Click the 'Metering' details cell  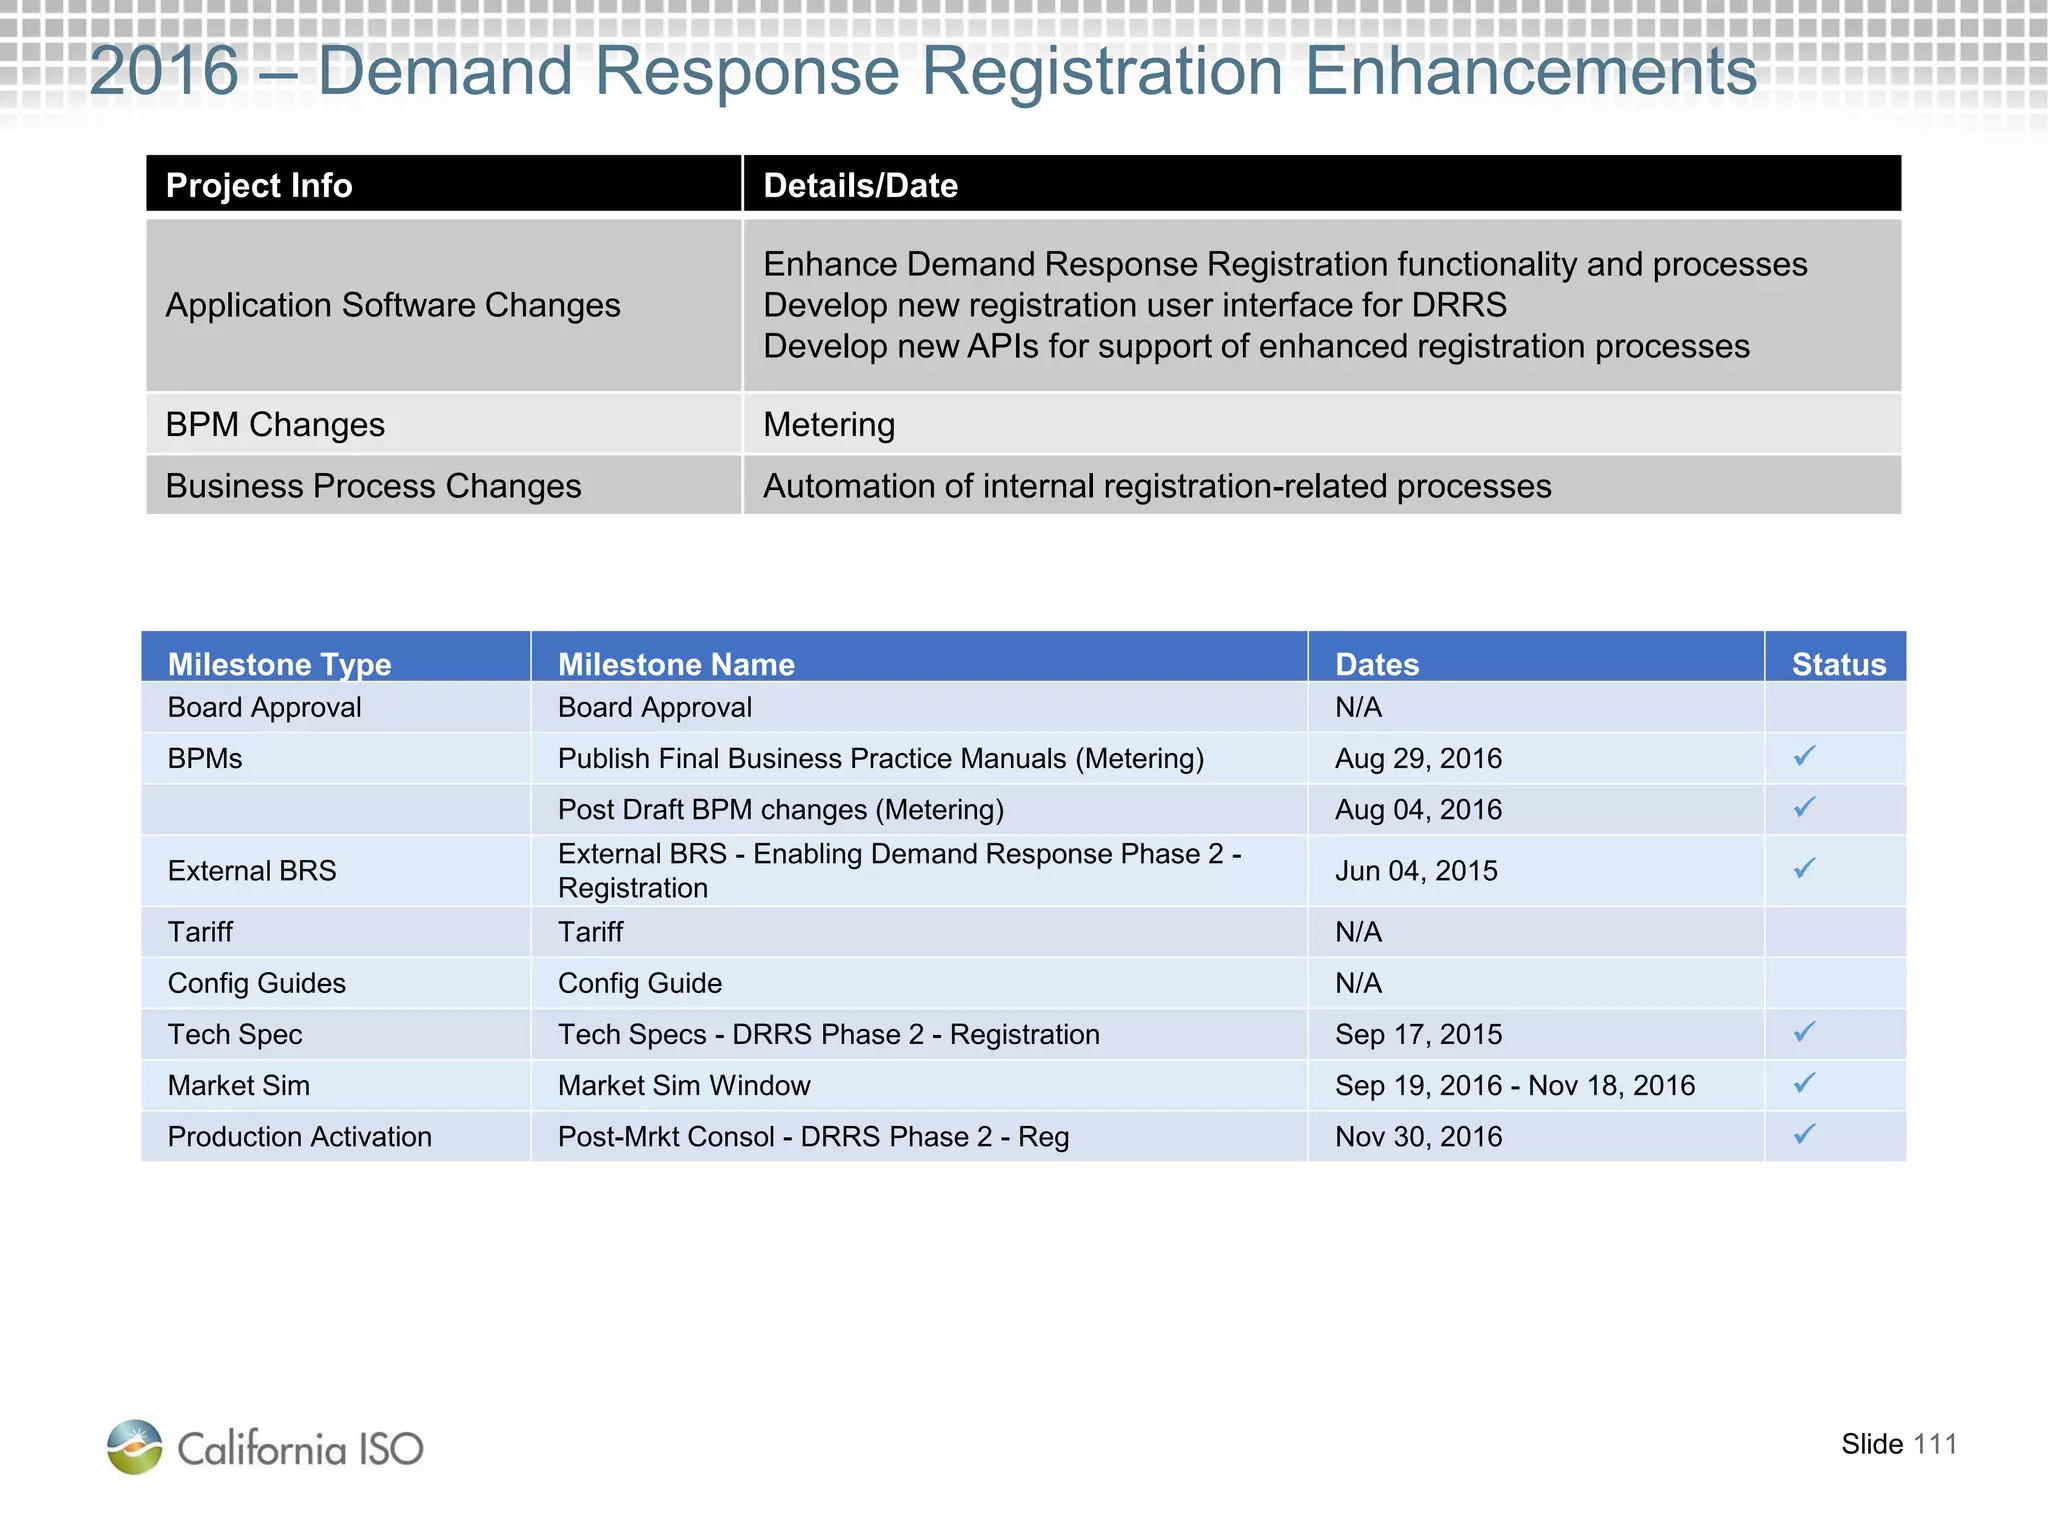coord(1322,424)
